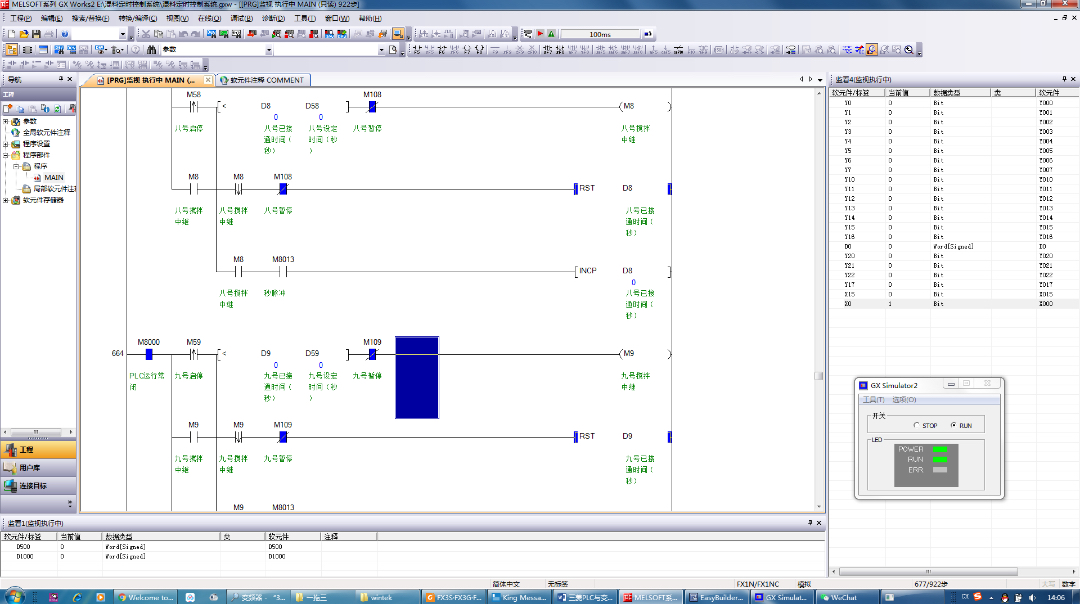Open the 在线 Online menu
Viewport: 1080px width, 604px height.
pyautogui.click(x=209, y=19)
